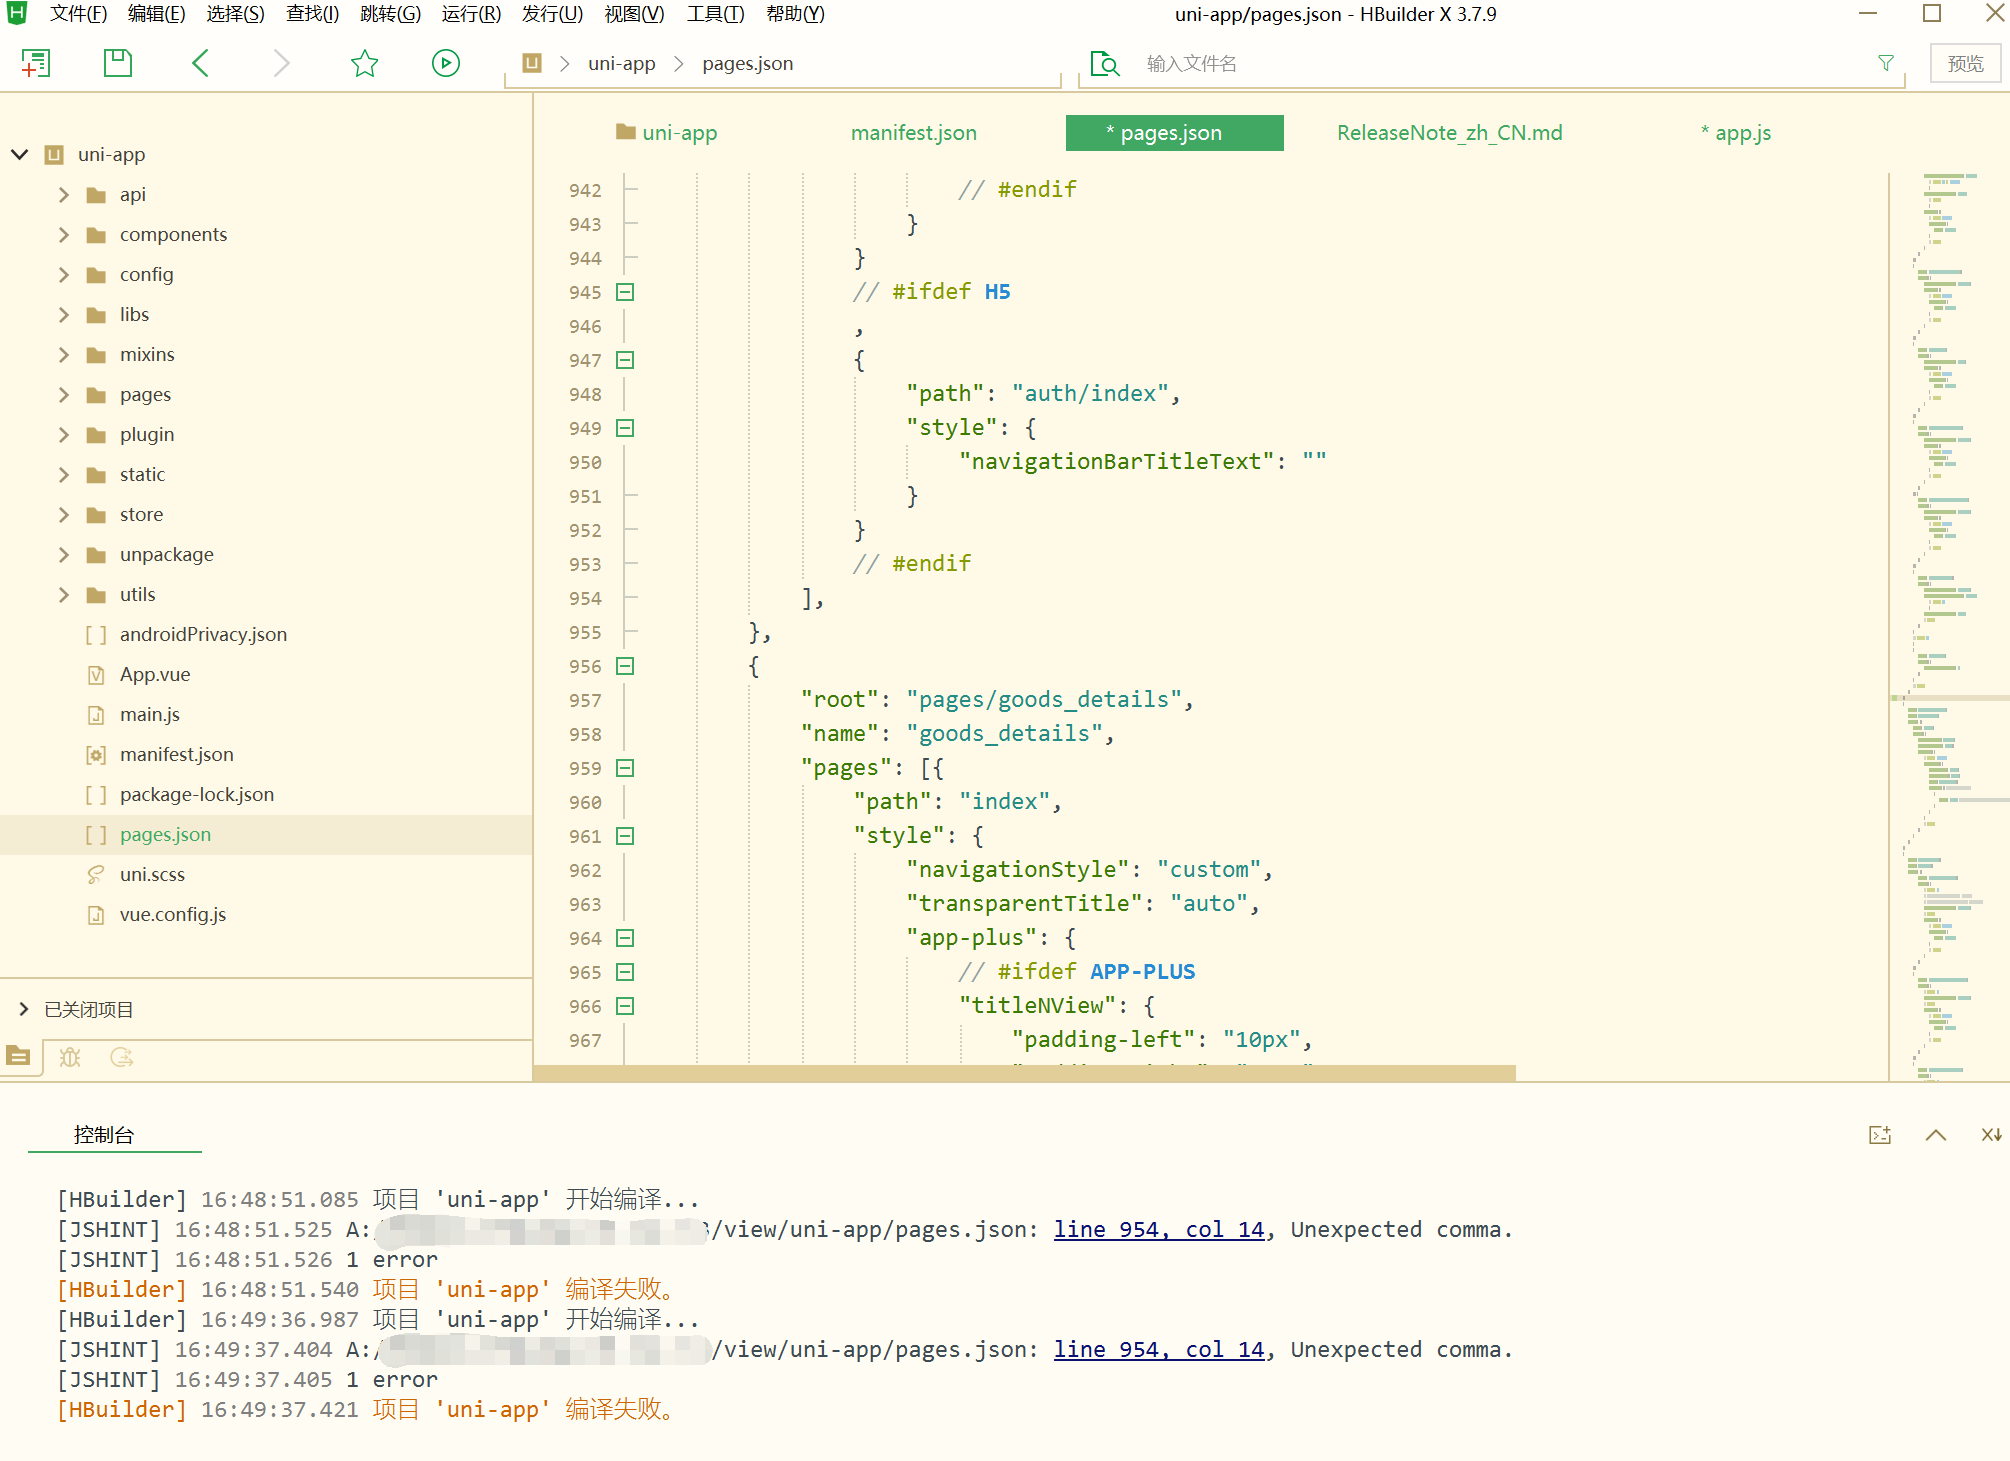Click the save file icon
2010x1461 pixels.
tap(118, 64)
